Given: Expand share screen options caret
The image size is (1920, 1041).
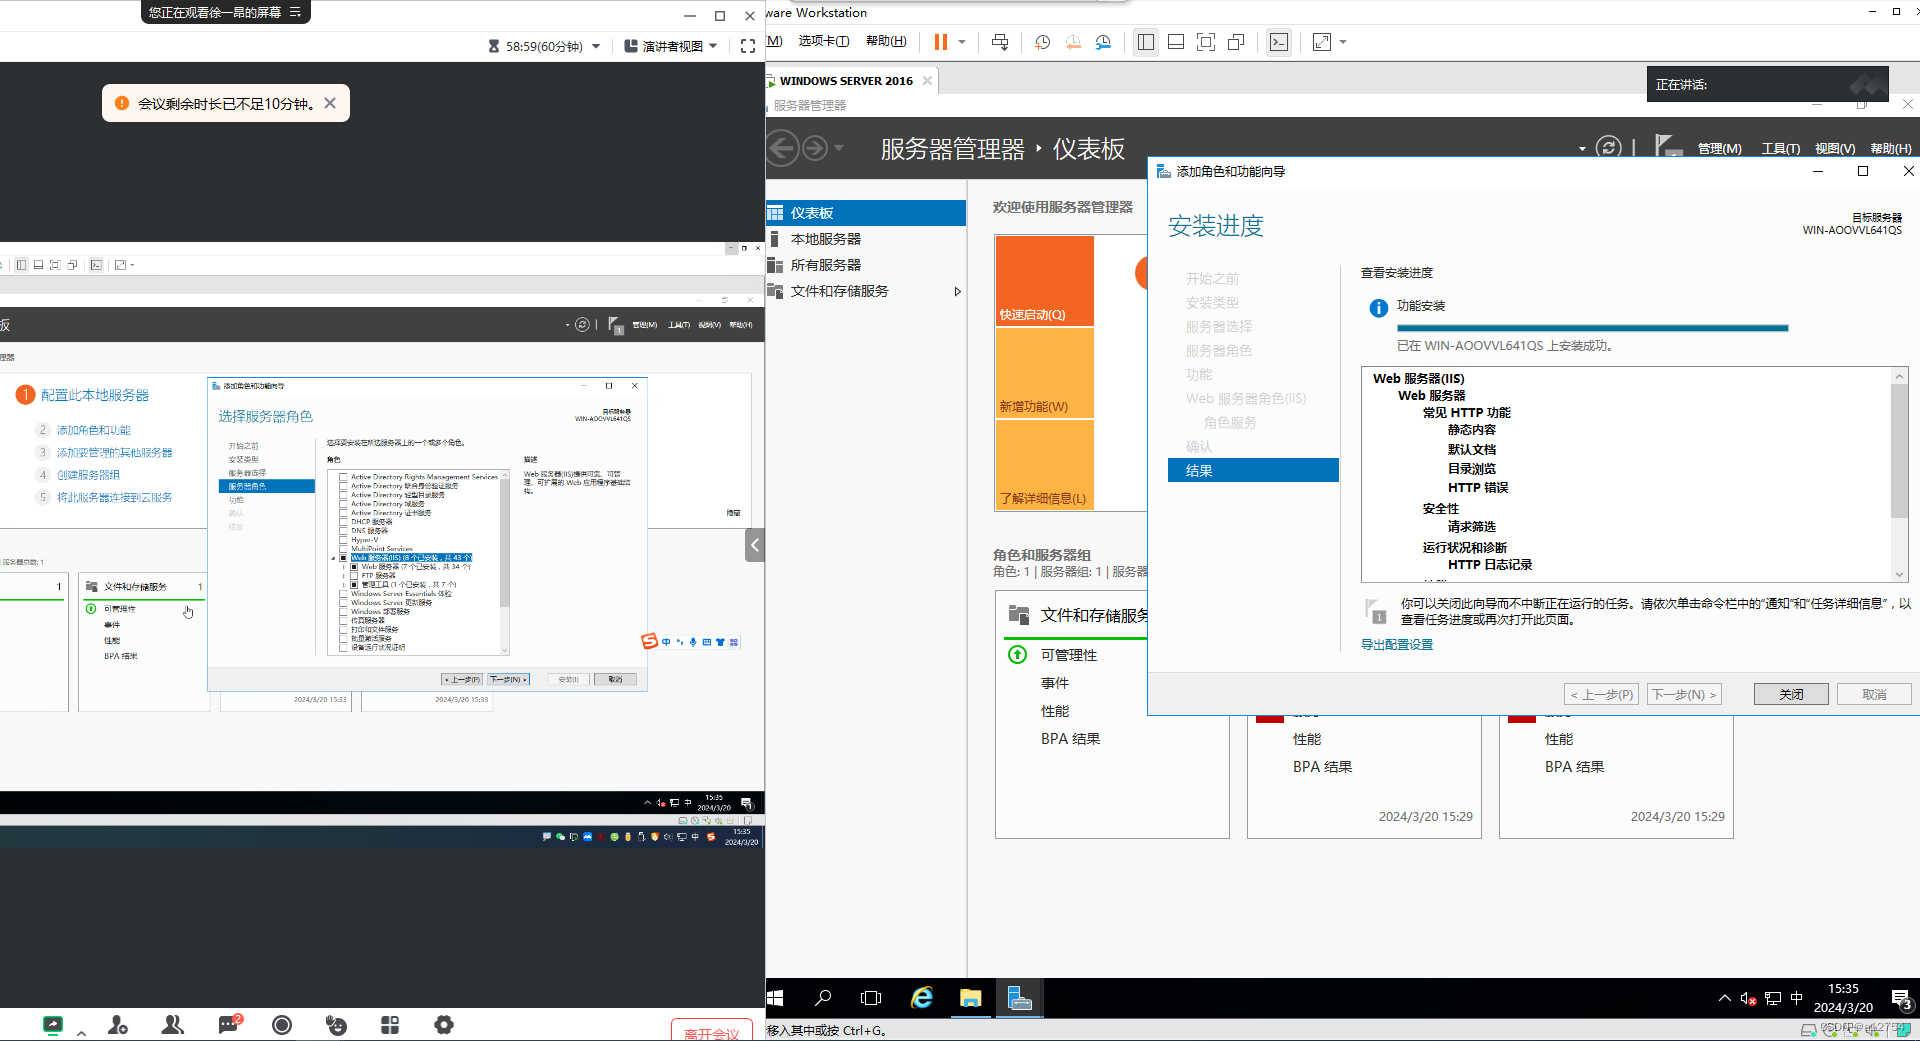Looking at the screenshot, I should 81,1033.
